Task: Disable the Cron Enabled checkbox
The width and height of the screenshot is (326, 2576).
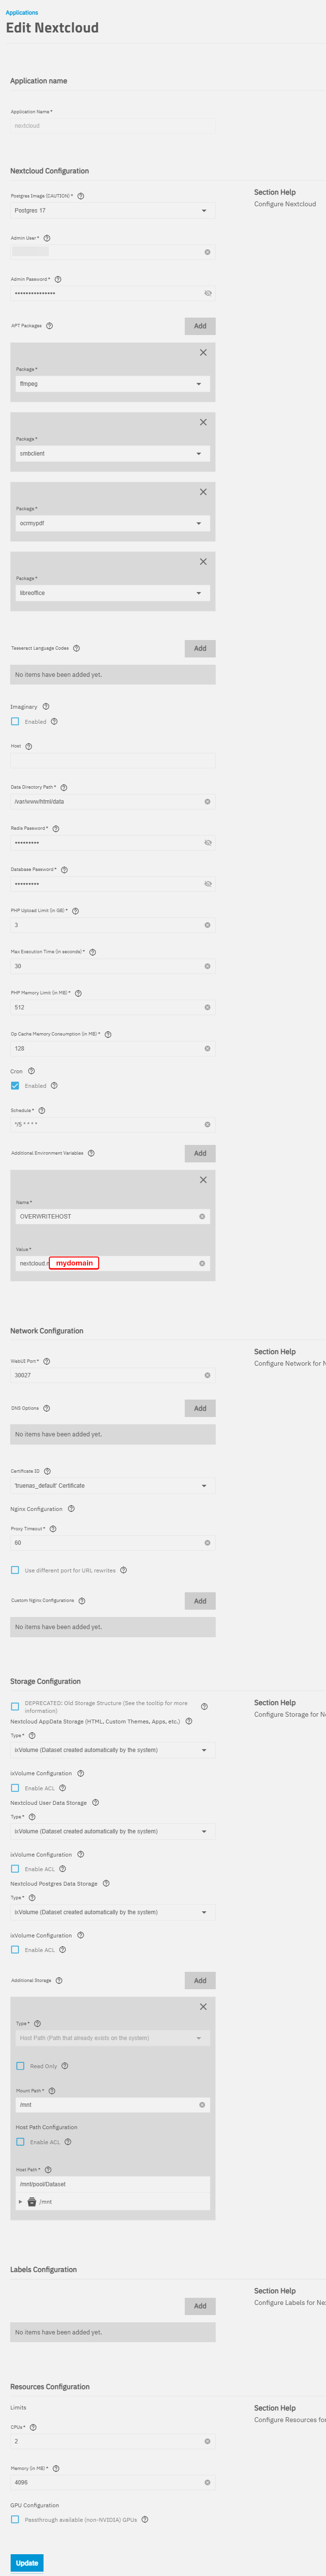Action: [15, 1085]
